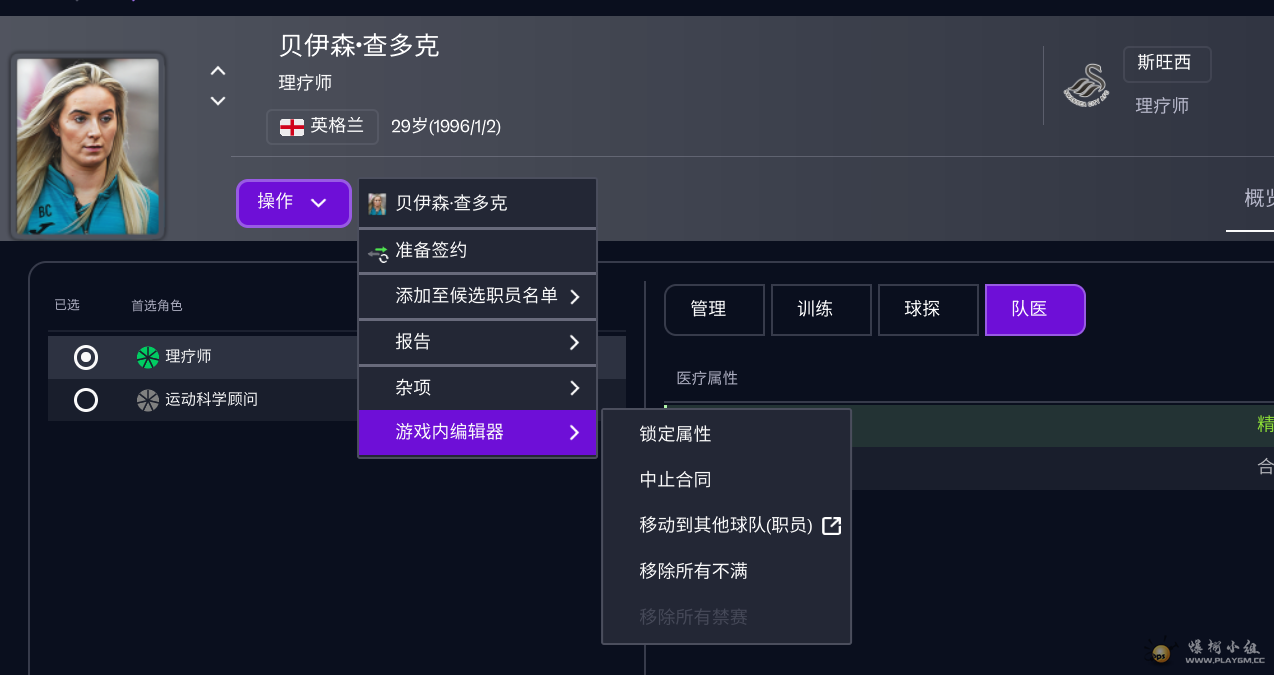This screenshot has width=1274, height=675.
Task: Click the staff member portrait photo
Action: (88, 146)
